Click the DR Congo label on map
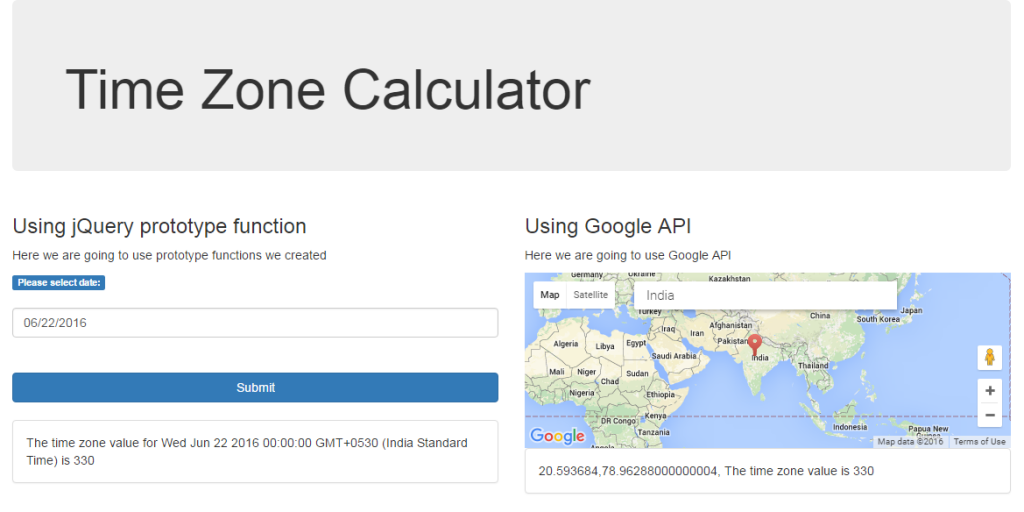The image size is (1024, 512). [618, 421]
